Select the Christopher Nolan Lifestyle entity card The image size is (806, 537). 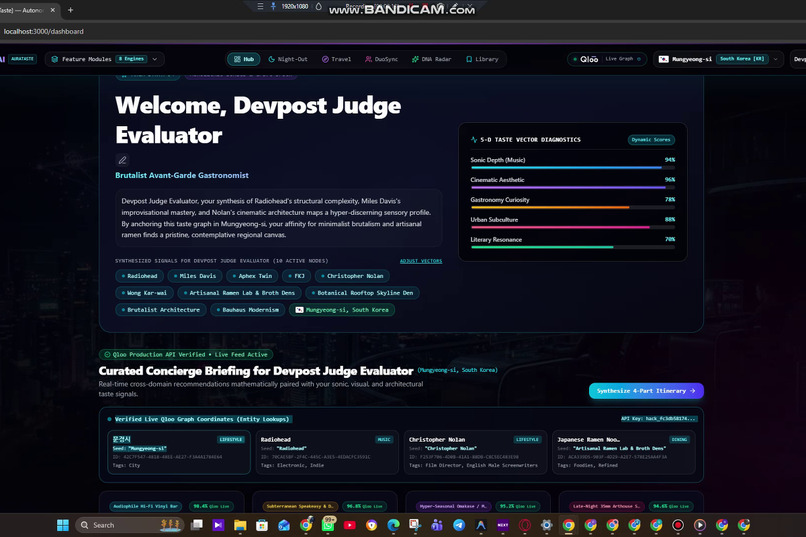(x=475, y=452)
